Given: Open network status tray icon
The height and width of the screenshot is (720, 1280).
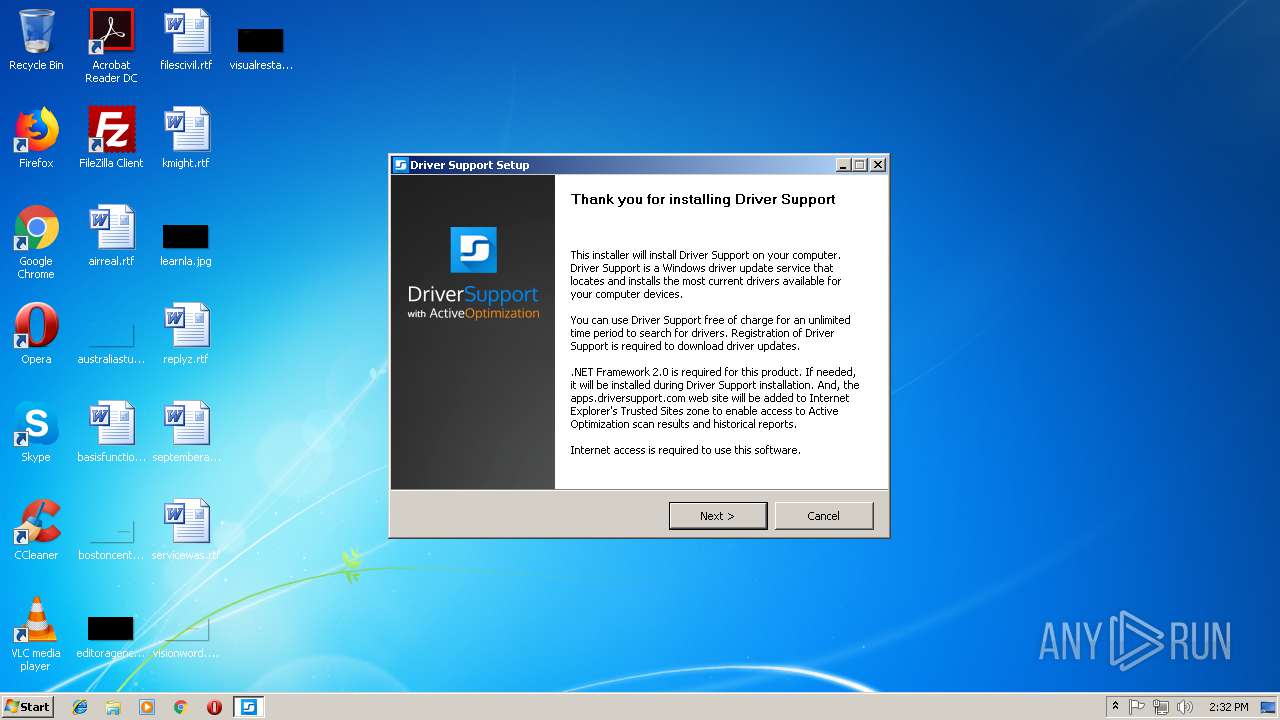Looking at the screenshot, I should point(1161,707).
